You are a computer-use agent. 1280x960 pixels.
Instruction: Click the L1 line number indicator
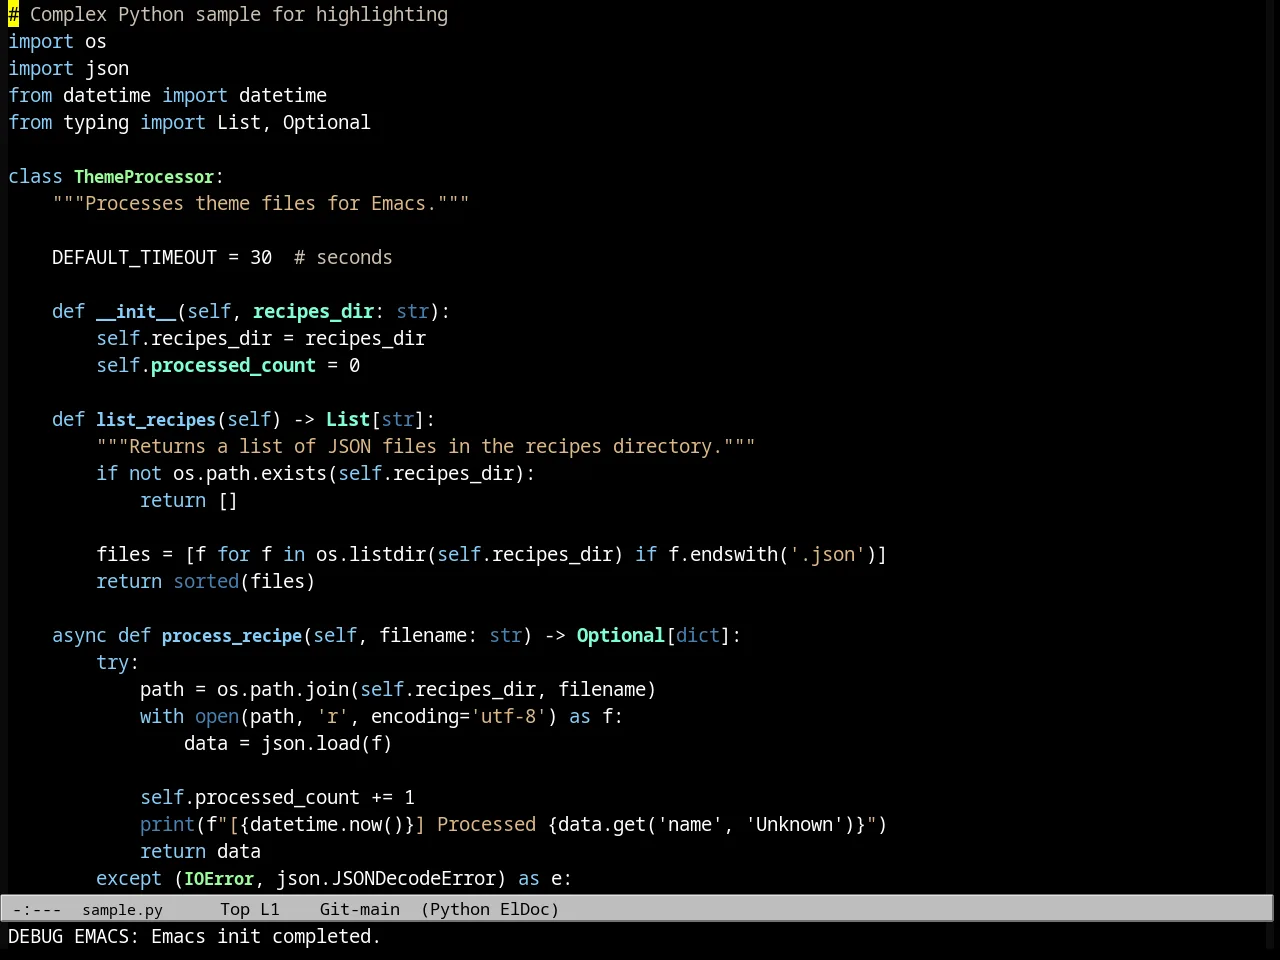[x=270, y=909]
